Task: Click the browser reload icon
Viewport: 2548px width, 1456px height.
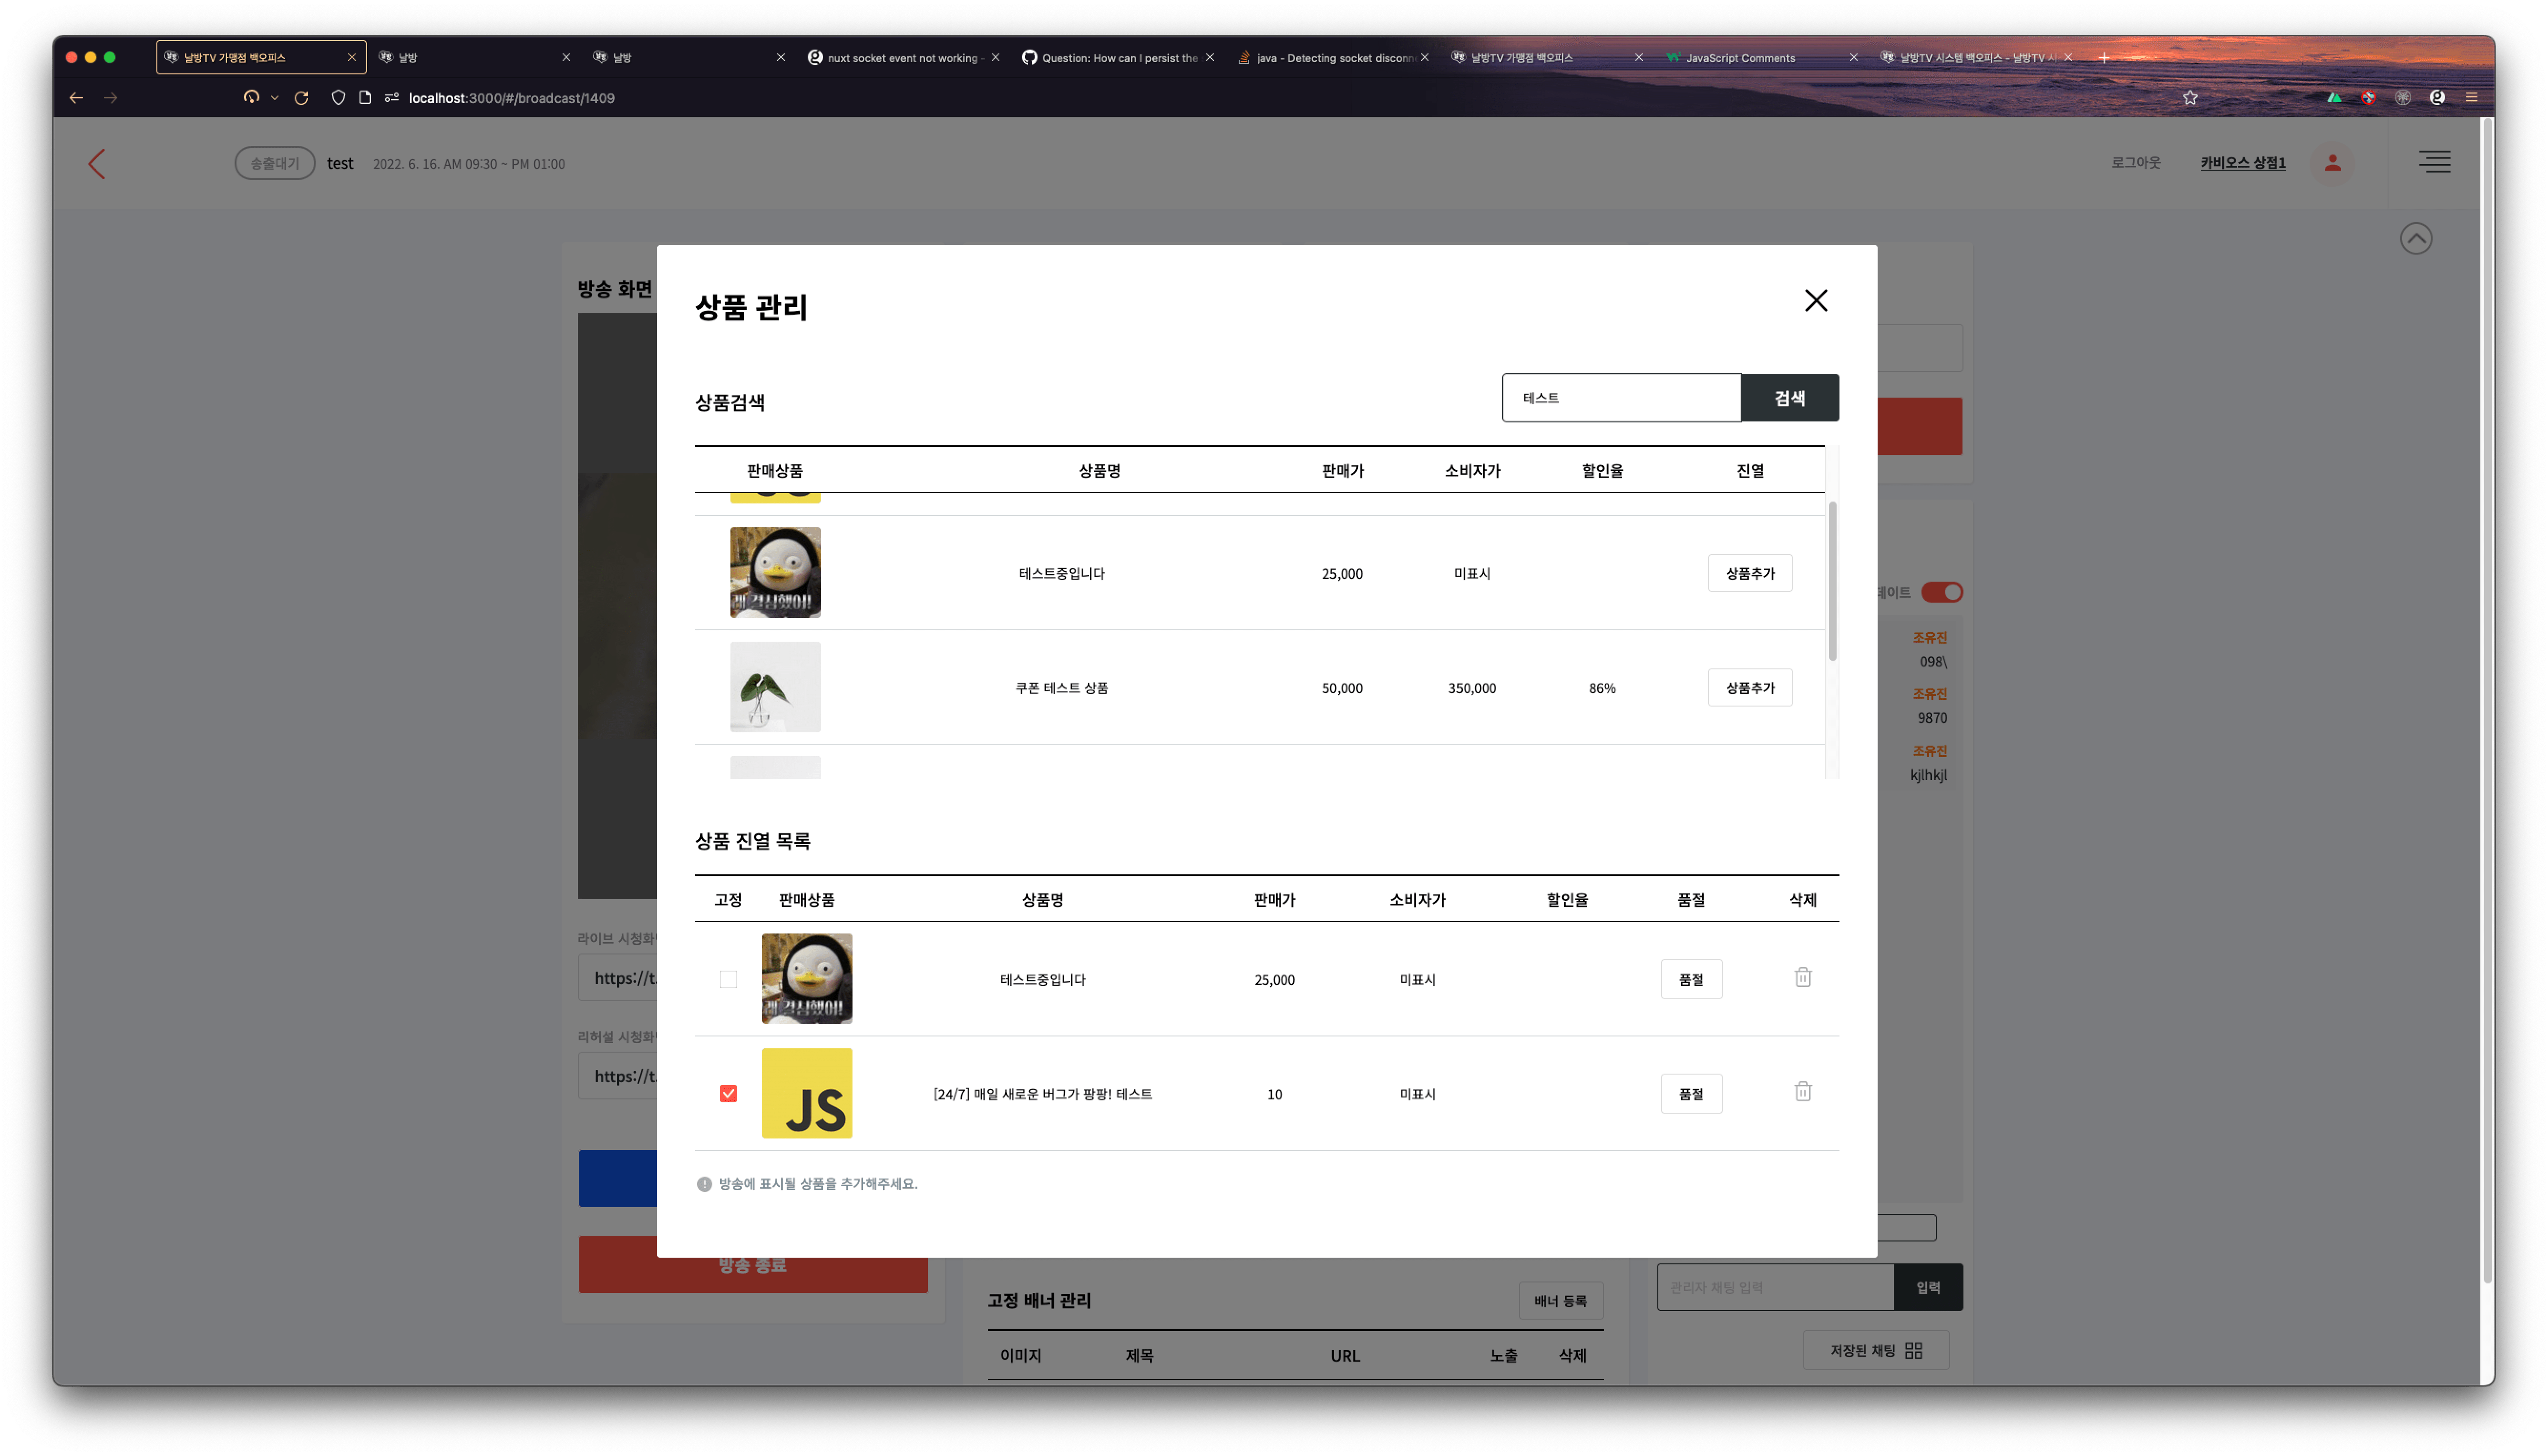Action: pyautogui.click(x=301, y=98)
